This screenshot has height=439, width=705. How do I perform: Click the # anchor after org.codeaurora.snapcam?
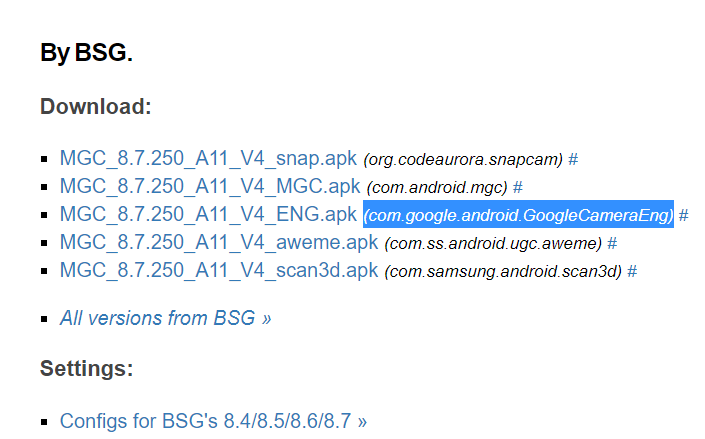tap(573, 159)
